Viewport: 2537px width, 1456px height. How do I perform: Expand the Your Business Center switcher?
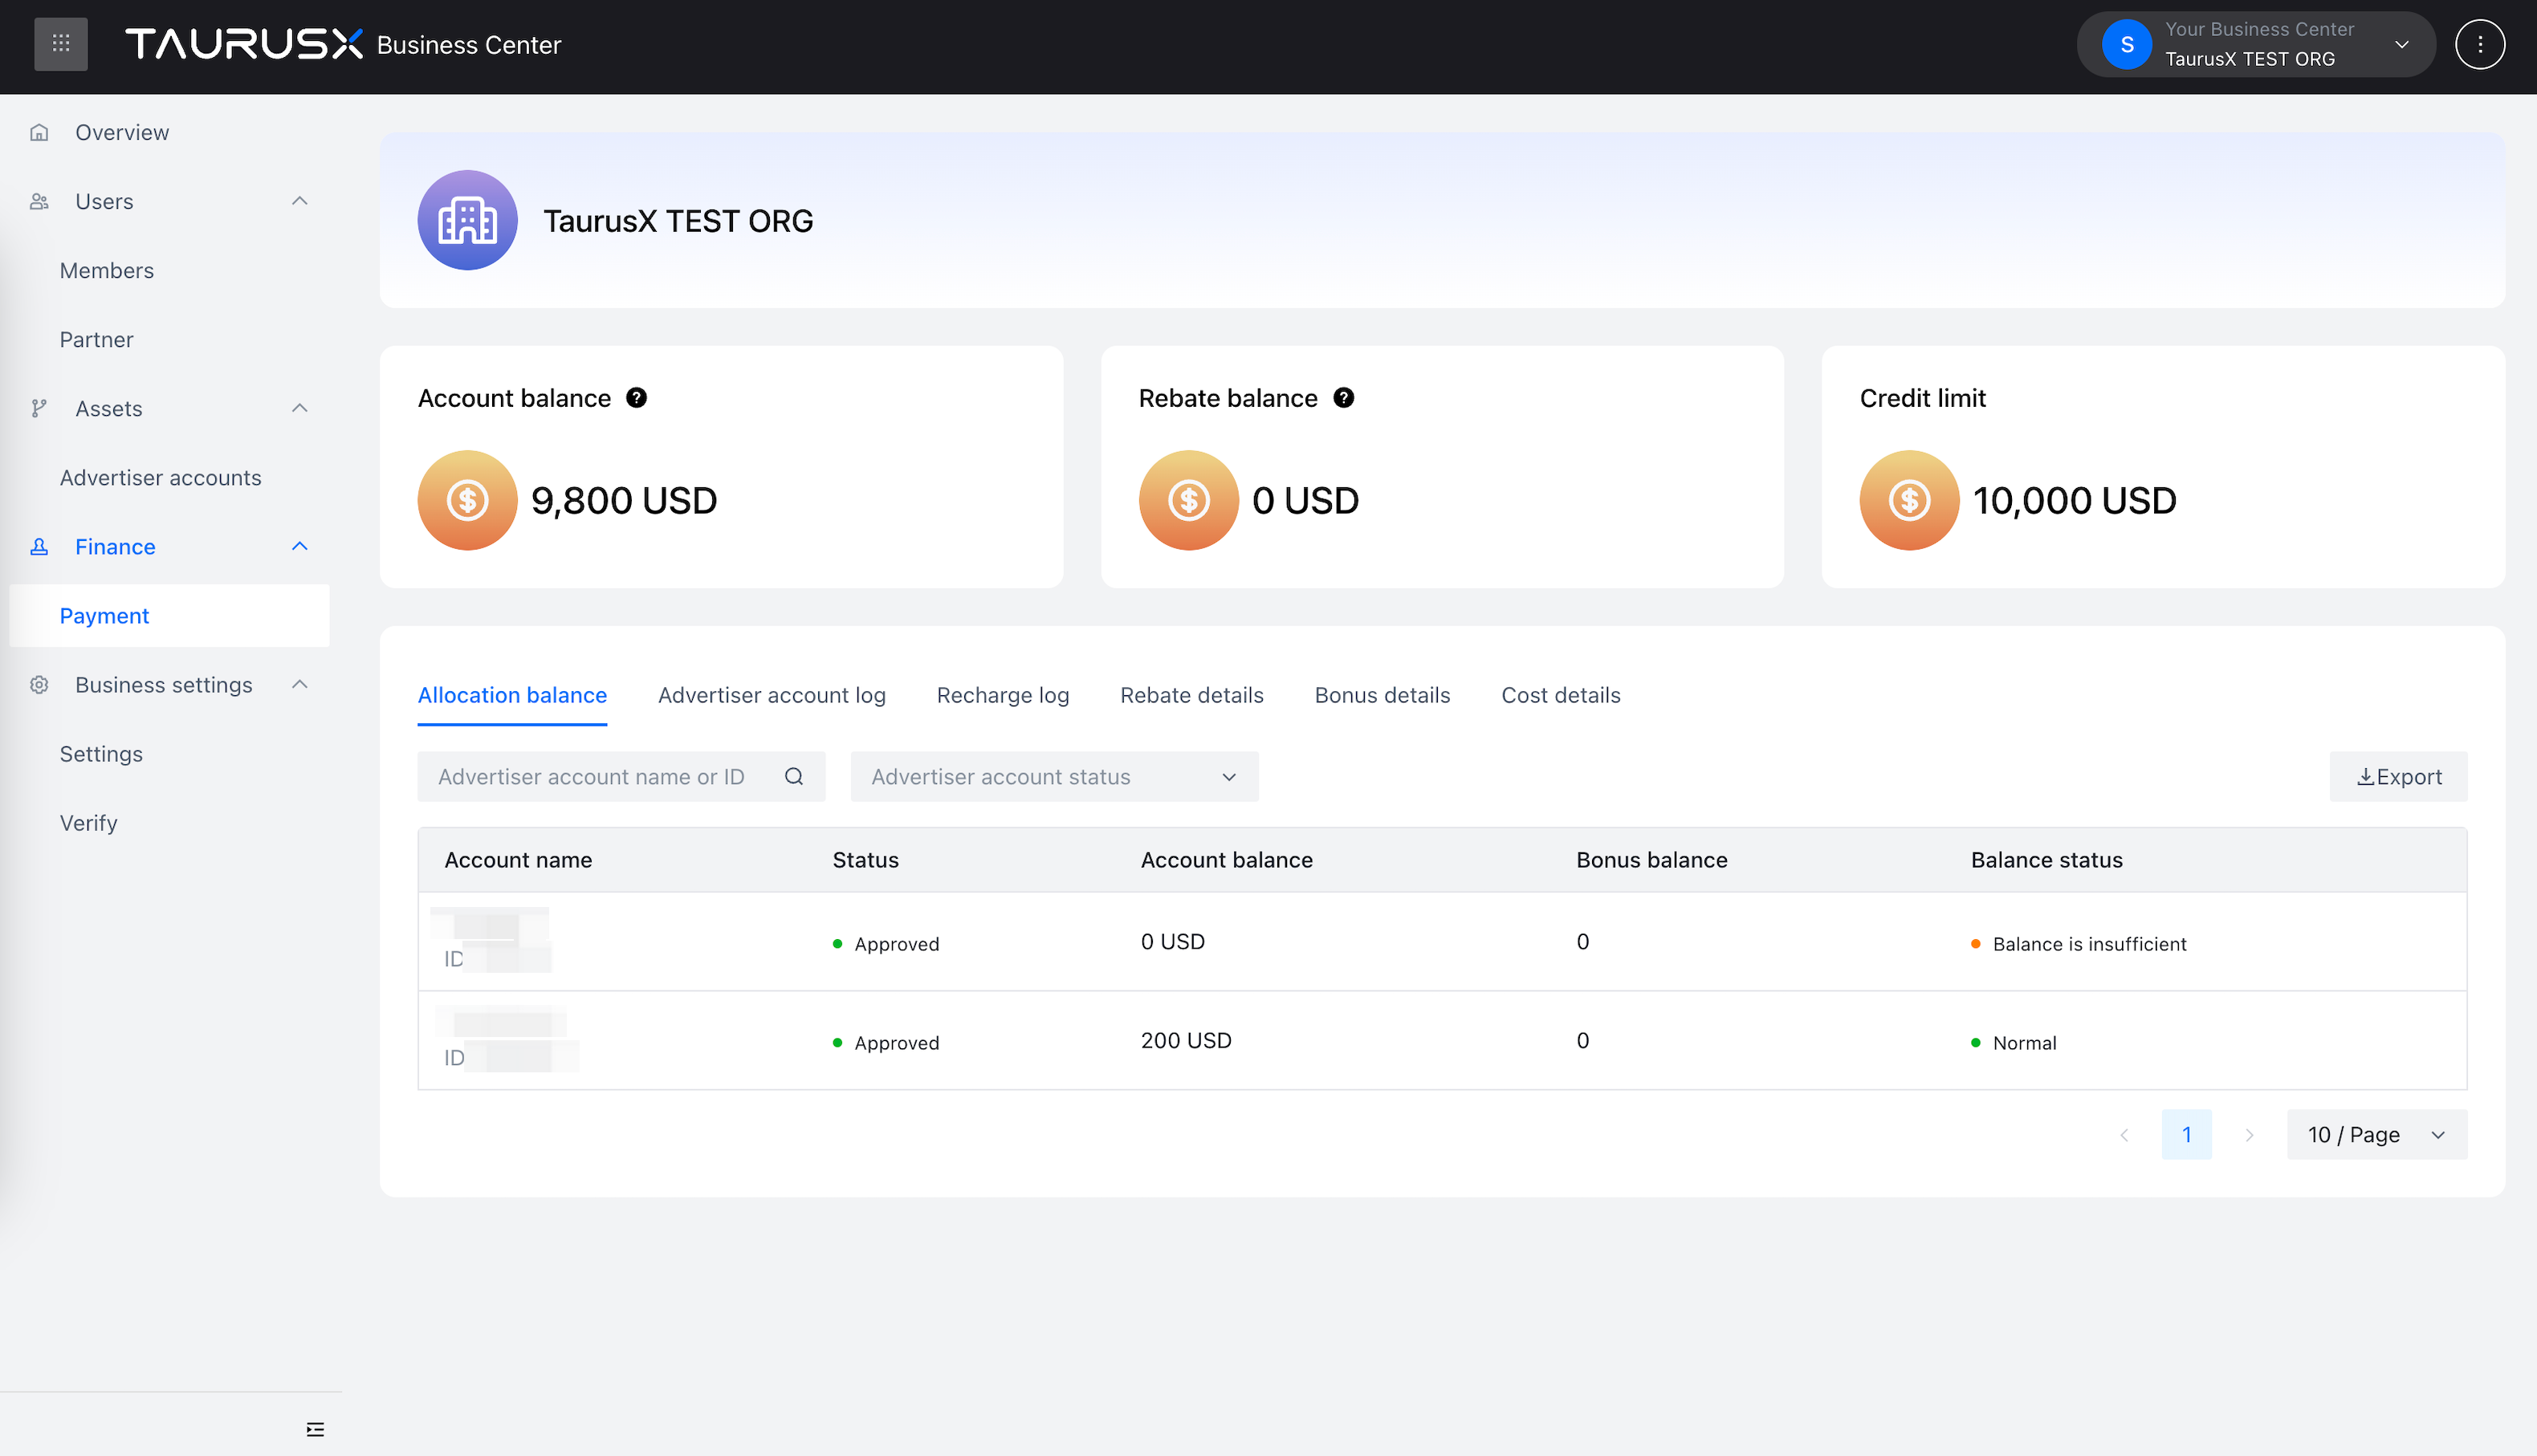2255,44
